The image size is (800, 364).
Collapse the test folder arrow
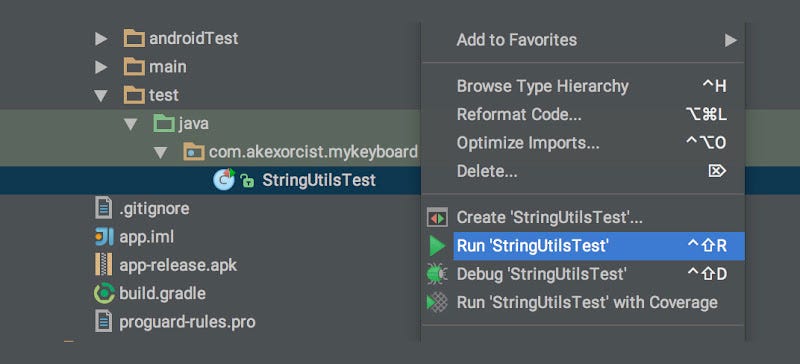101,95
